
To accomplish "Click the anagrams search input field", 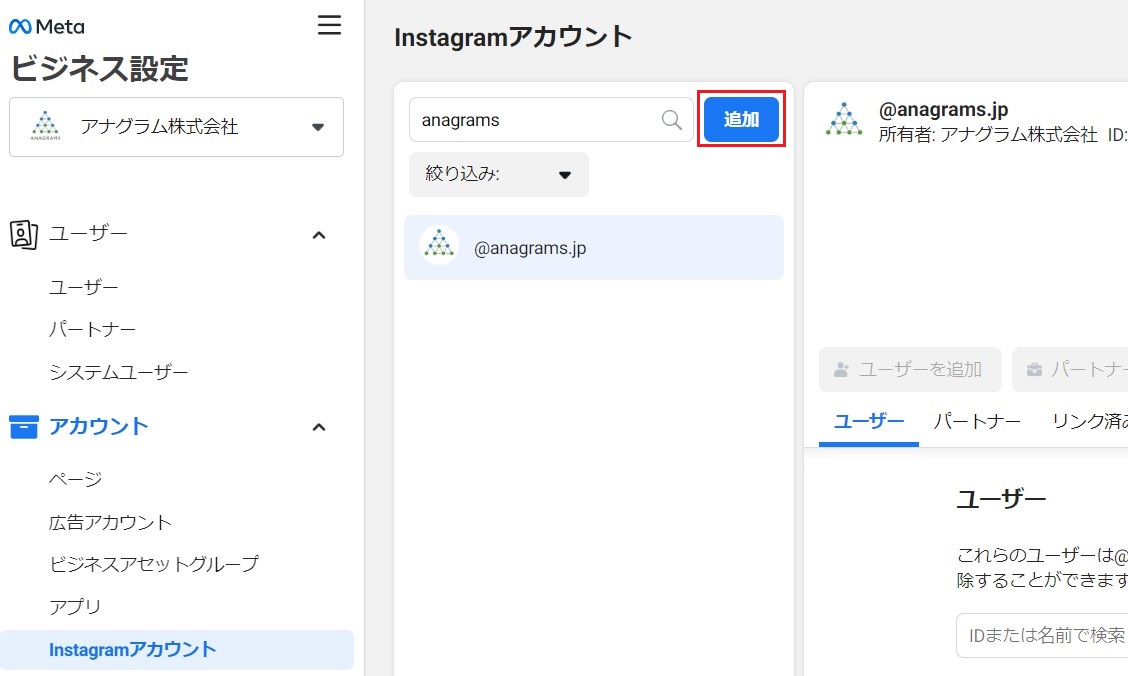I will click(535, 120).
